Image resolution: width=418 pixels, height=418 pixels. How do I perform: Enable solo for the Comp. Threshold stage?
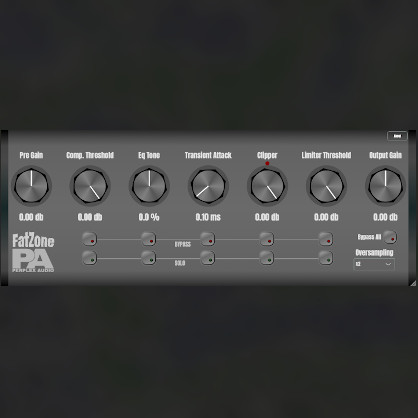coord(89,258)
